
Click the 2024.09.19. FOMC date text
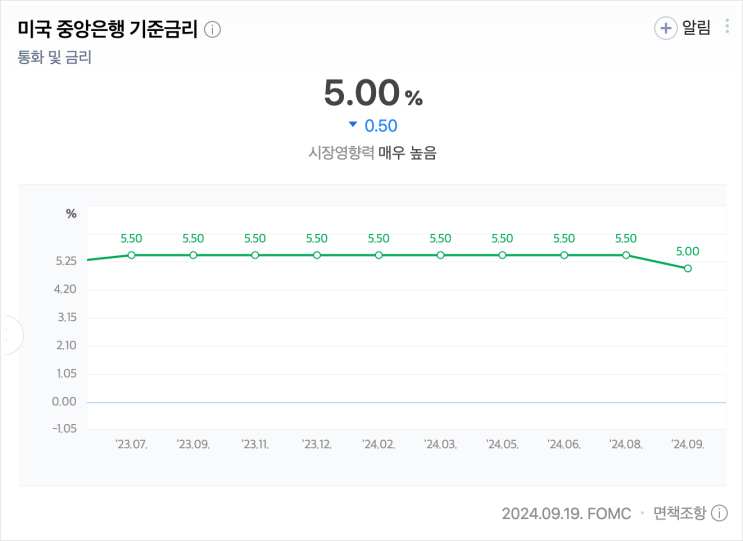[x=566, y=513]
